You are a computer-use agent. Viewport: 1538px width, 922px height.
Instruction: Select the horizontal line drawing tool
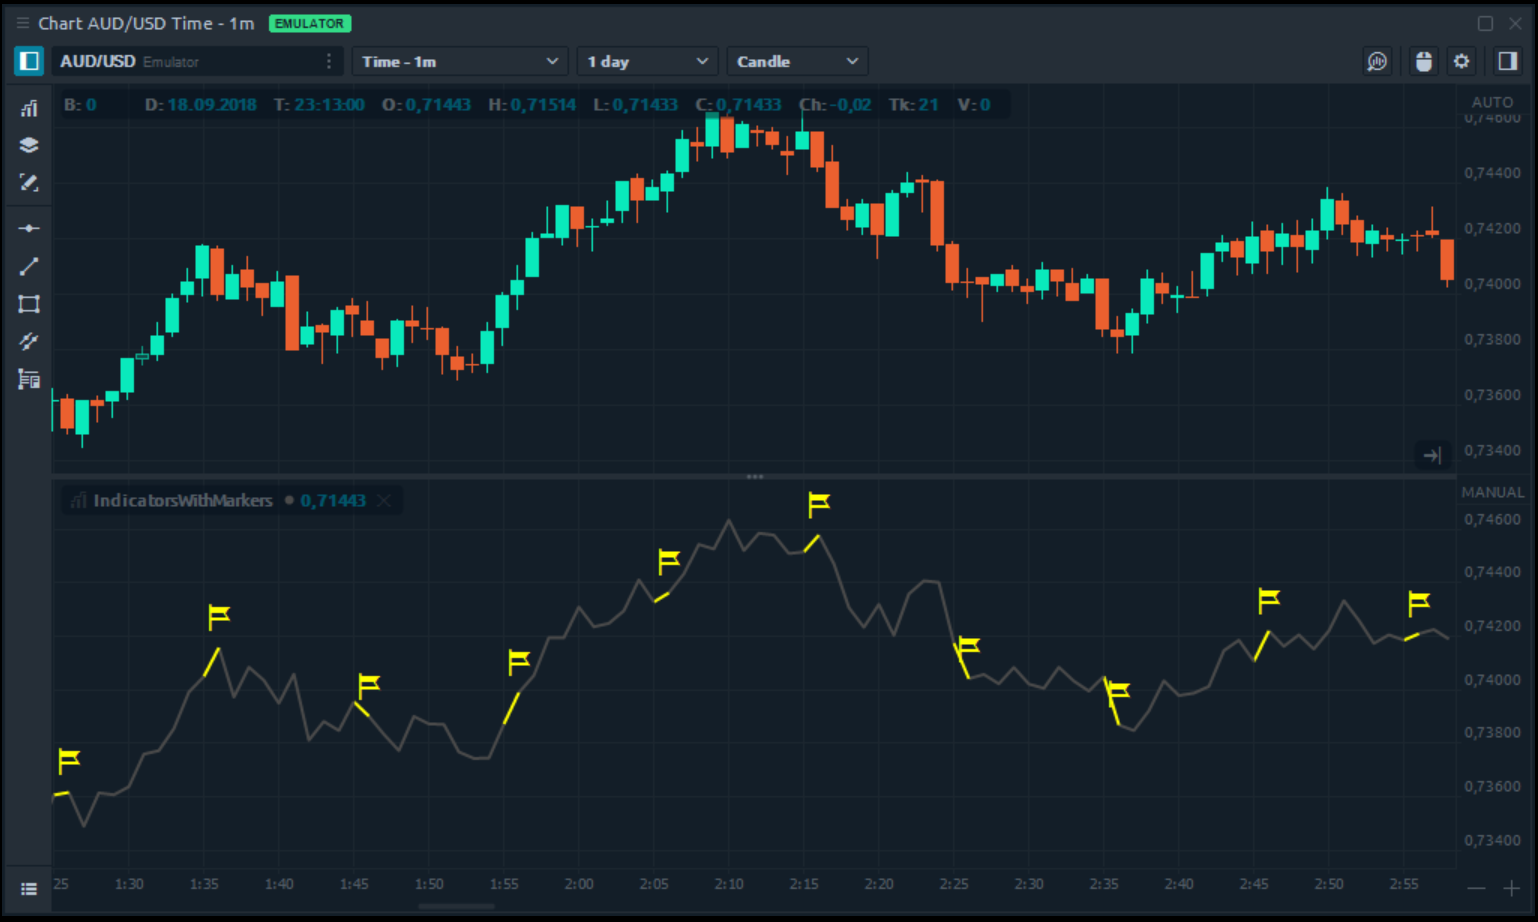coord(29,228)
